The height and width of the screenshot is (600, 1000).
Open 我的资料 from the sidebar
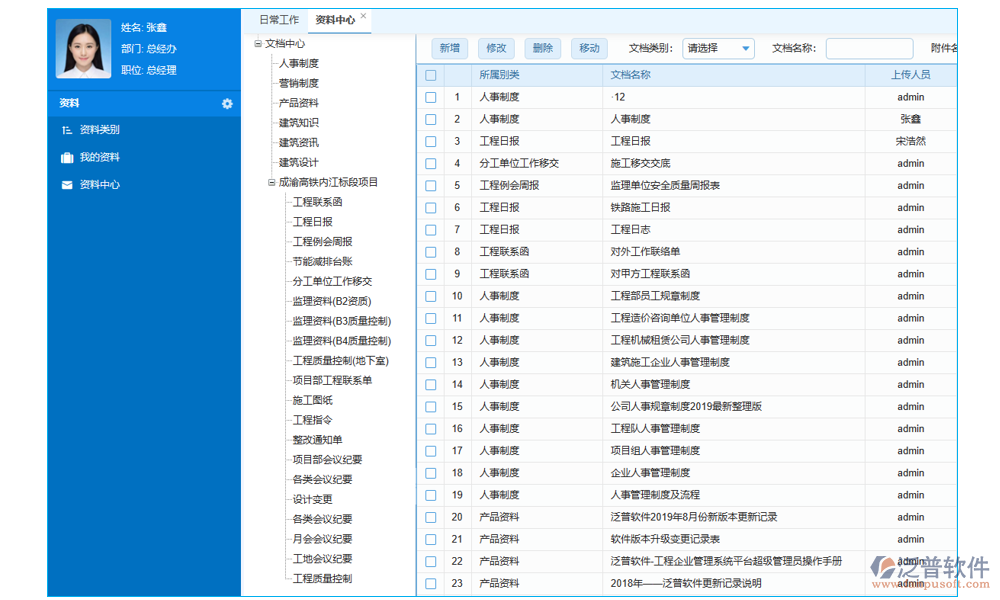coord(86,157)
